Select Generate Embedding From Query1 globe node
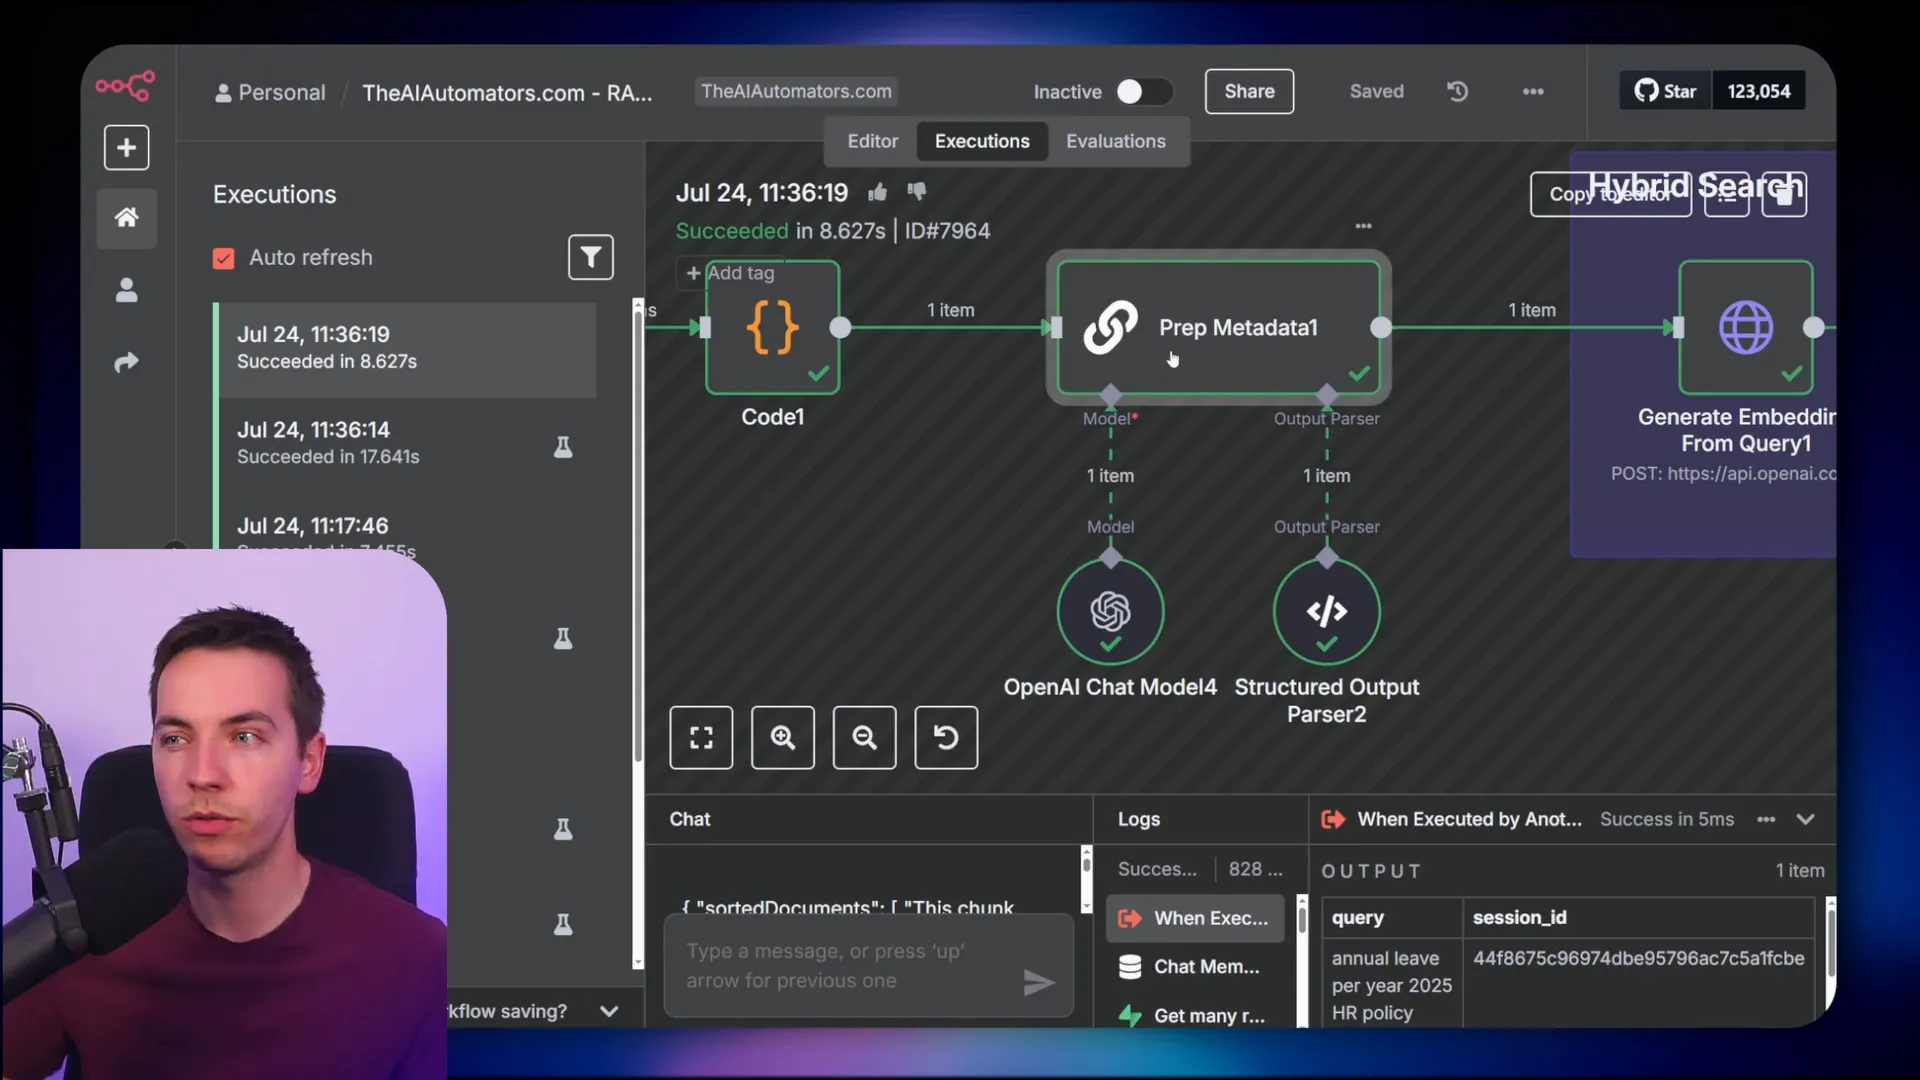 pos(1746,327)
